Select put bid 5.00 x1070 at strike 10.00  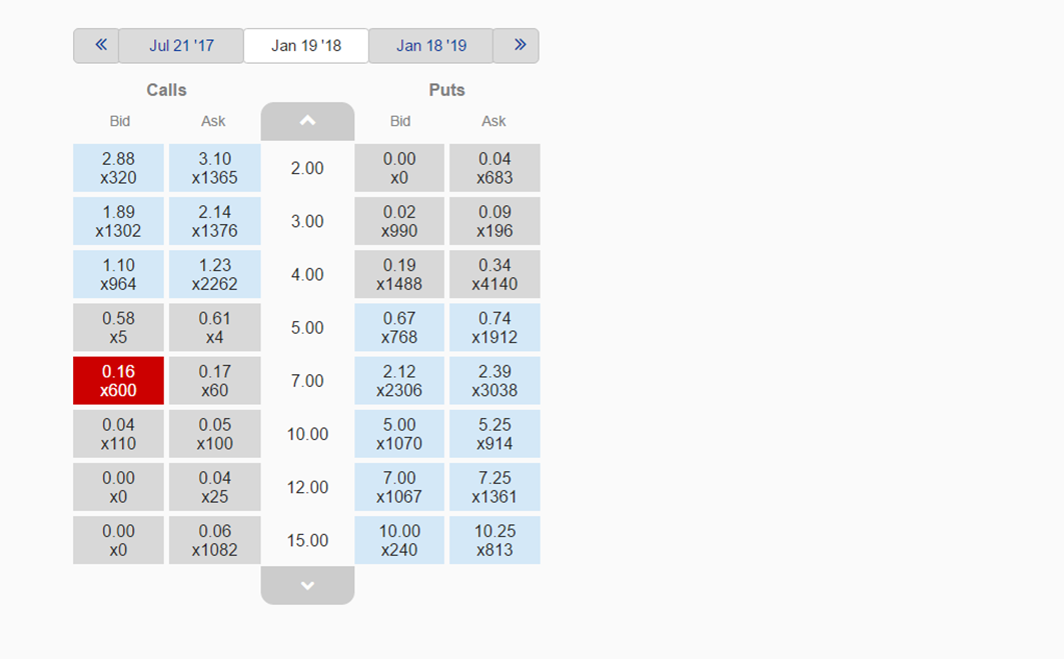coord(399,434)
